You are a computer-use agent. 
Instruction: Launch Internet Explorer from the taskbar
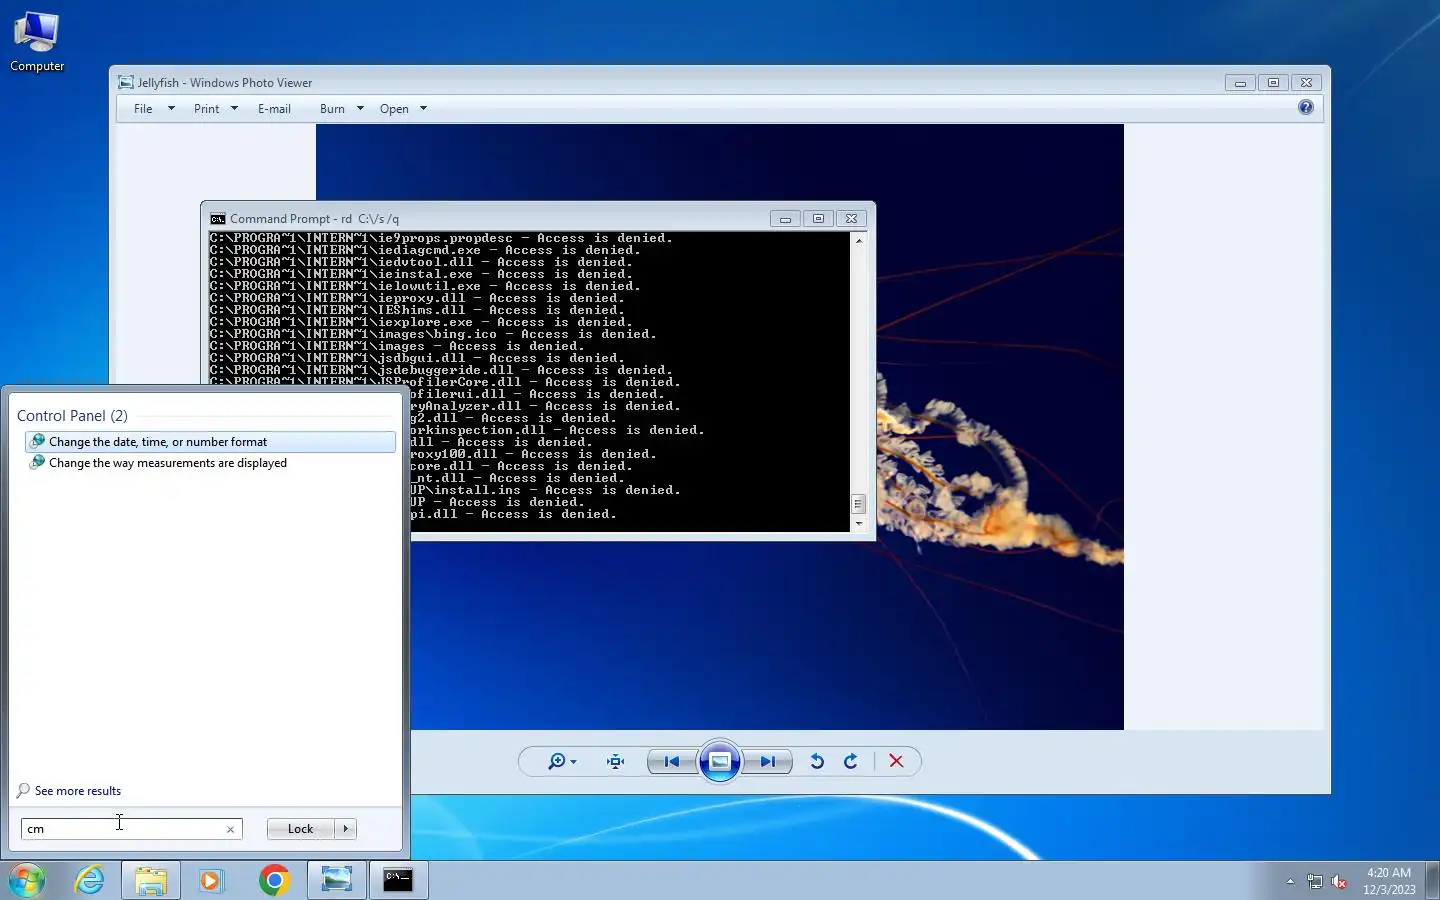tap(90, 880)
